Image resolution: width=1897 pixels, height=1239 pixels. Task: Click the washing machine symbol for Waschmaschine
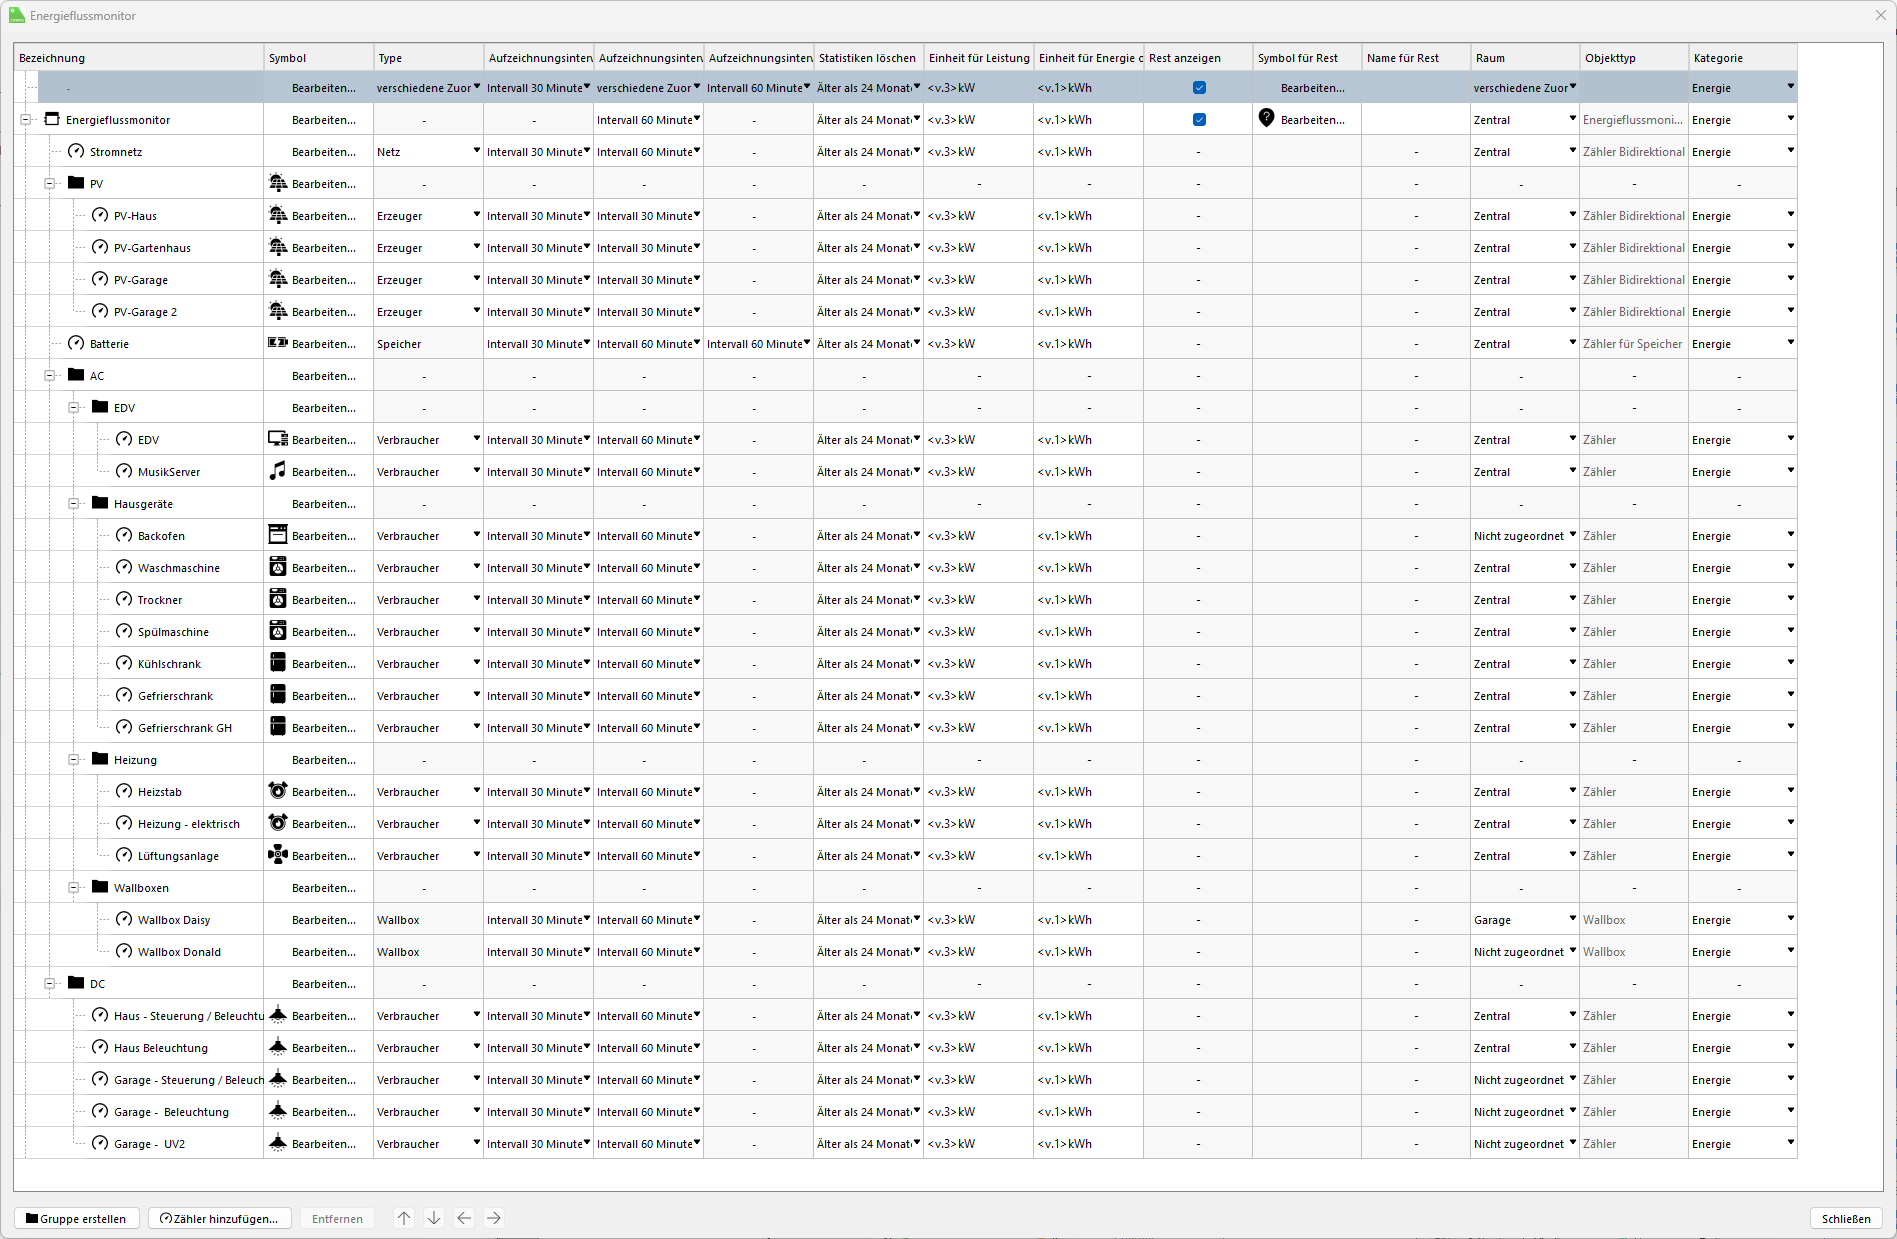[278, 567]
